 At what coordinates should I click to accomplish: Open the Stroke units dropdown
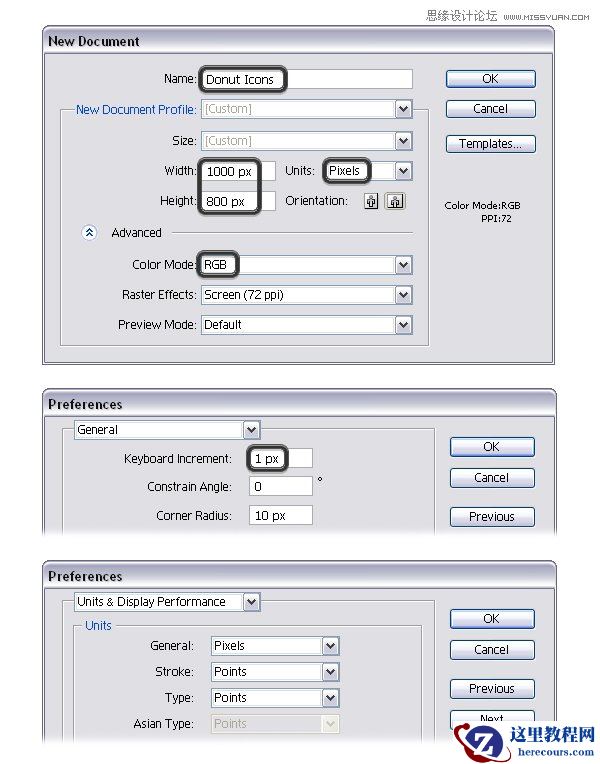click(x=330, y=672)
